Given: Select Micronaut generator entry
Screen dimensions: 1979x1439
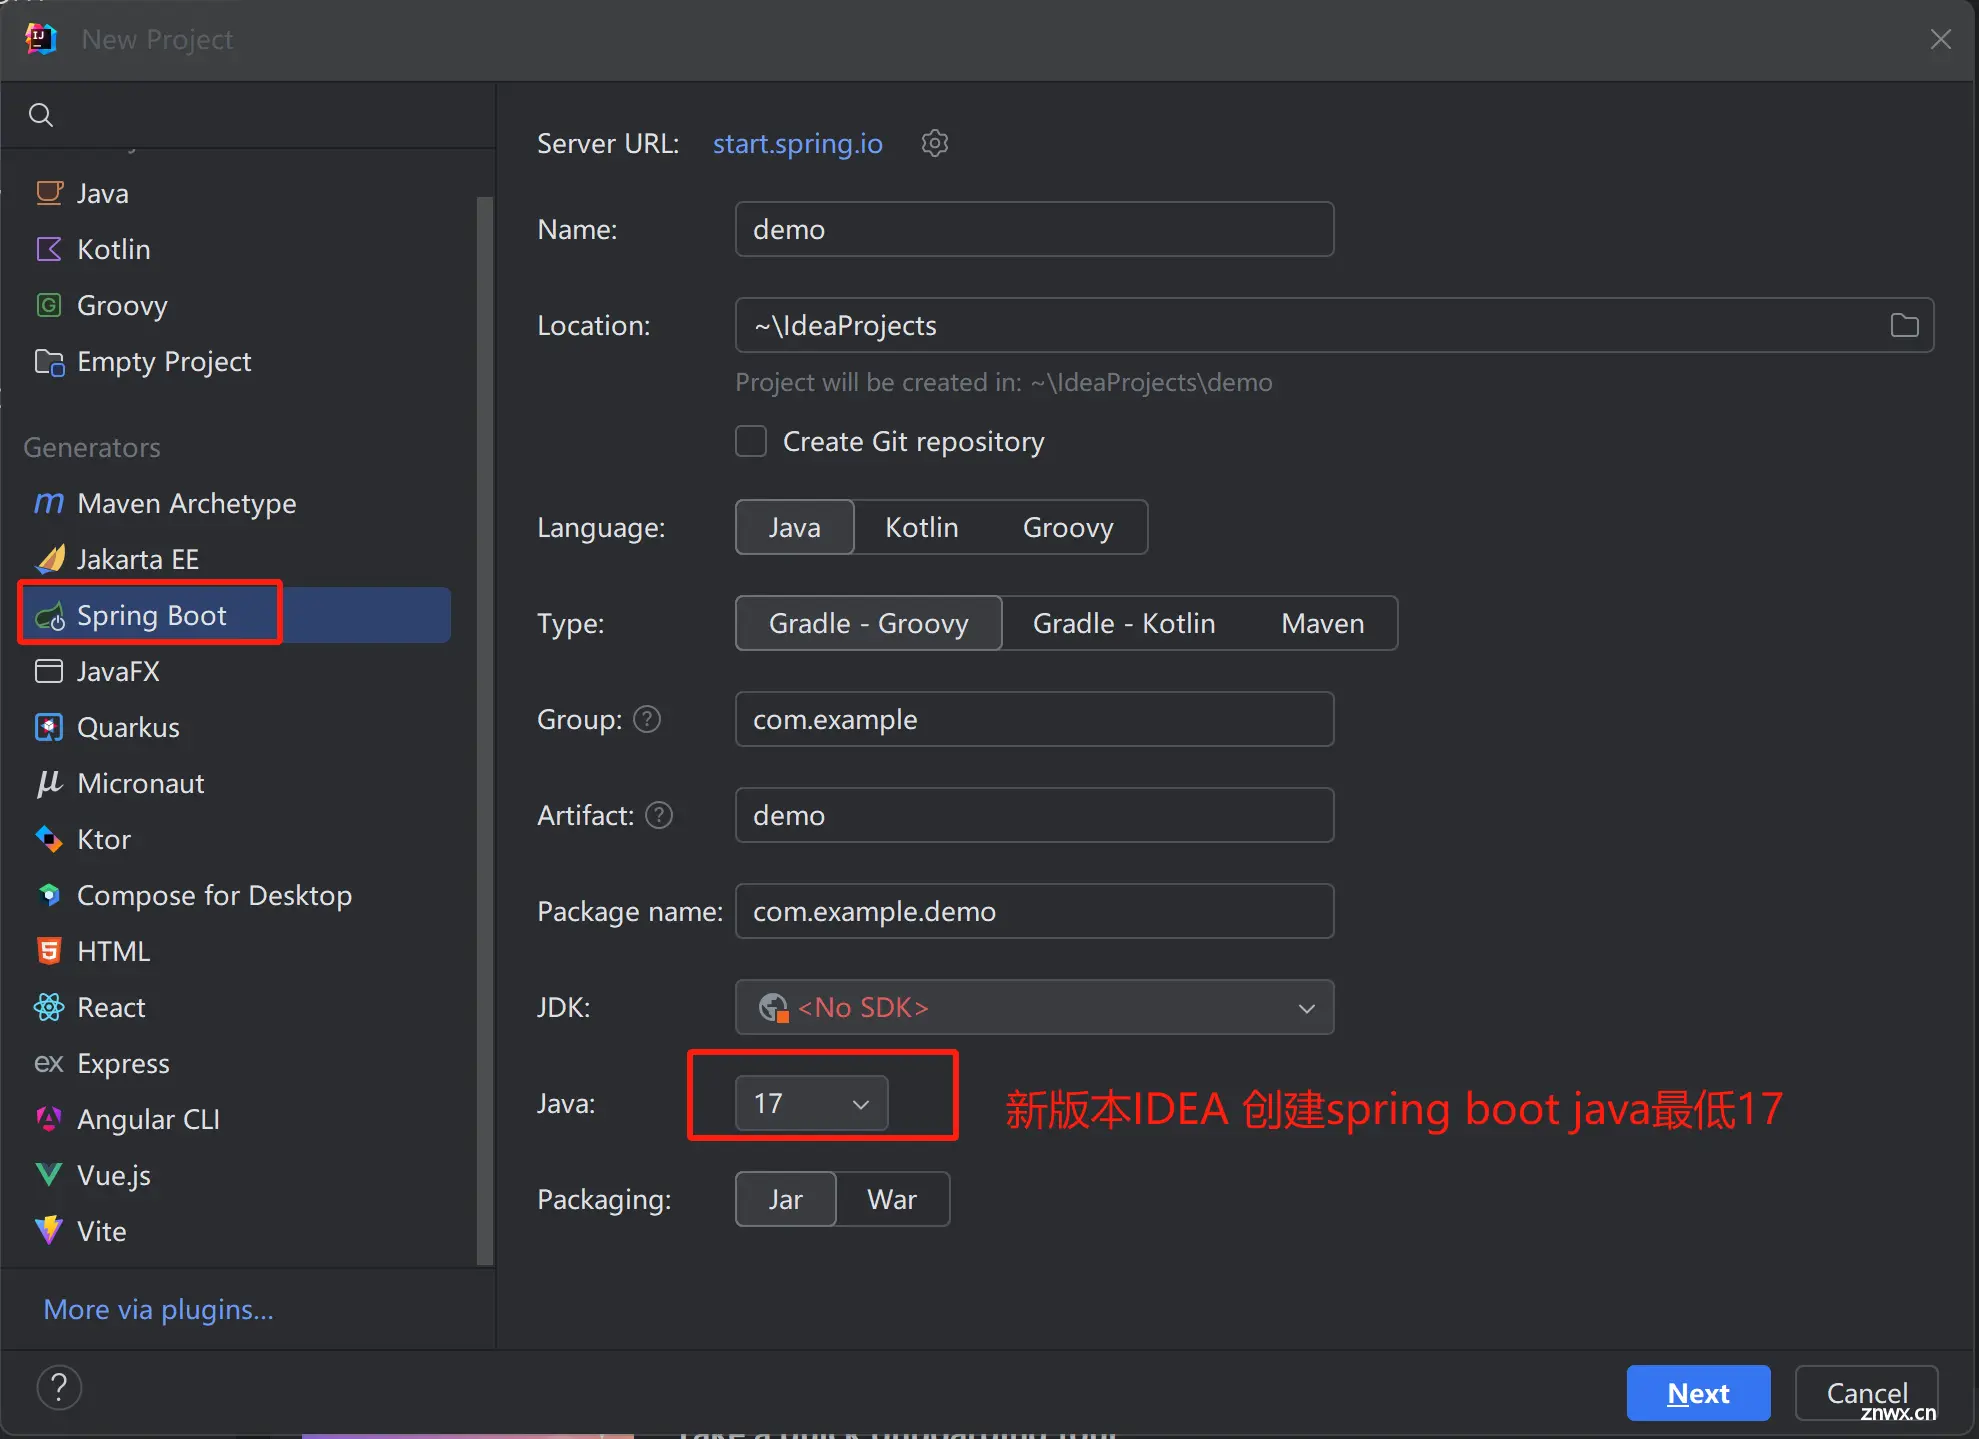Looking at the screenshot, I should (x=236, y=783).
